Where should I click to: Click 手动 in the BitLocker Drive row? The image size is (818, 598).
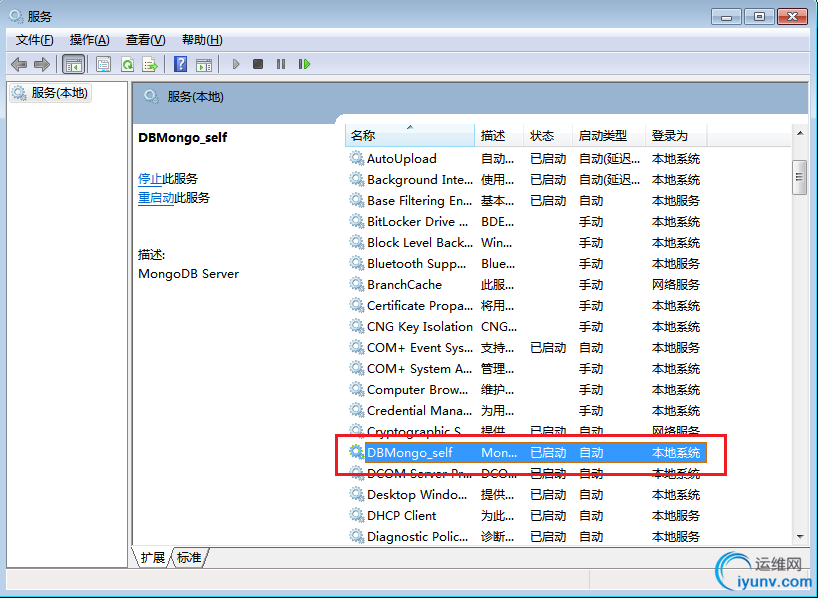coord(591,221)
